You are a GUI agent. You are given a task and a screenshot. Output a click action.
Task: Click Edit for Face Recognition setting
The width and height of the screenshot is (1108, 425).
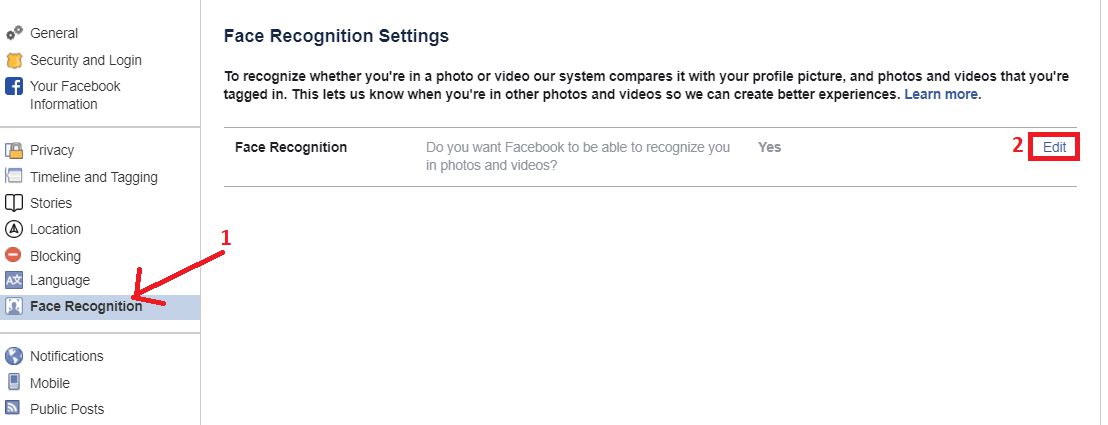tap(1055, 147)
